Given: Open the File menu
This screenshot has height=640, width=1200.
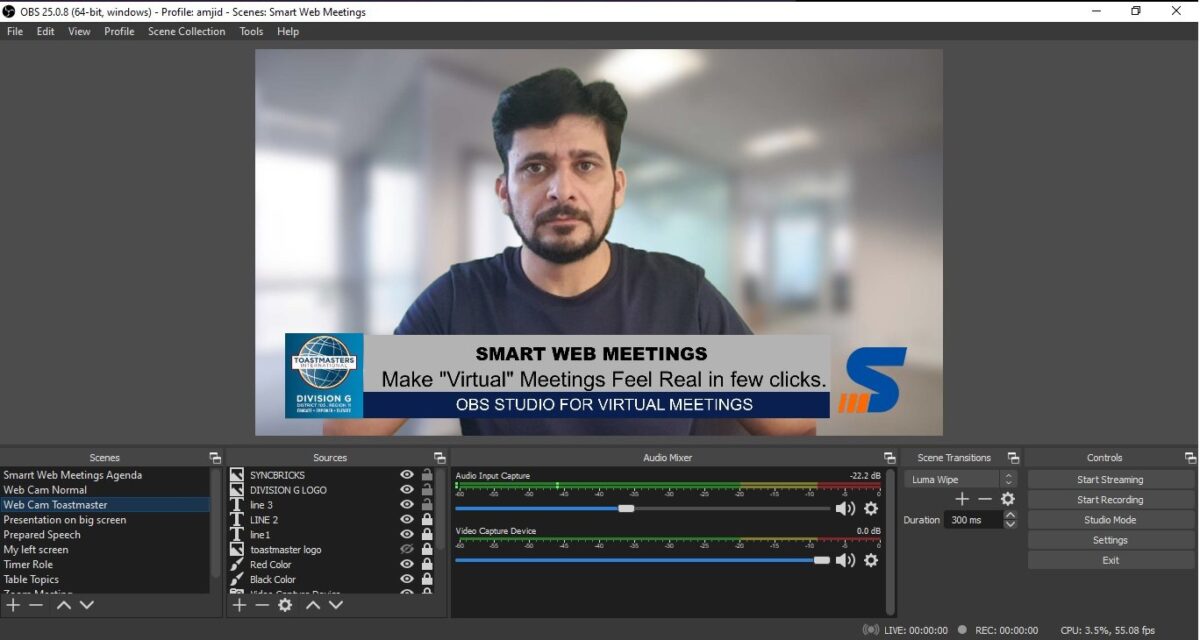Looking at the screenshot, I should pos(15,31).
